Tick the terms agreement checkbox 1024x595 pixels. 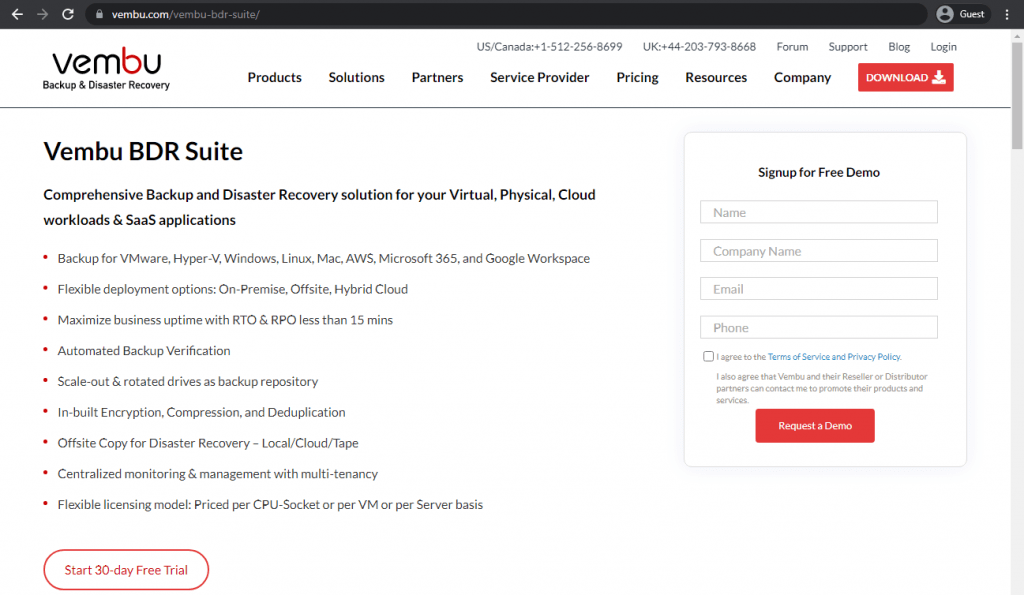[708, 356]
